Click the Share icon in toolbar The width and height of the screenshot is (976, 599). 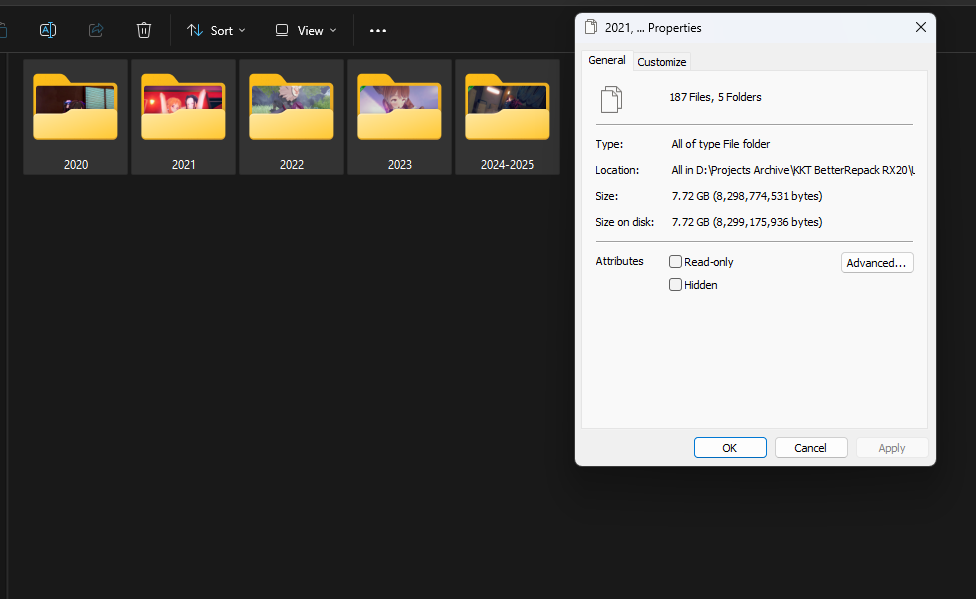pos(96,30)
